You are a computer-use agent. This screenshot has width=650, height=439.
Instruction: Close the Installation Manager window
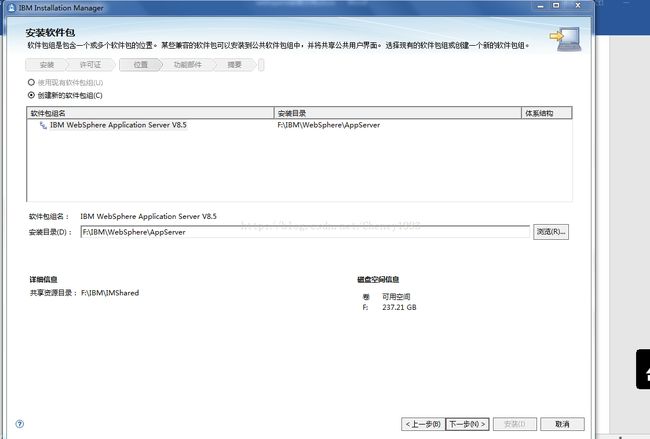[578, 5]
